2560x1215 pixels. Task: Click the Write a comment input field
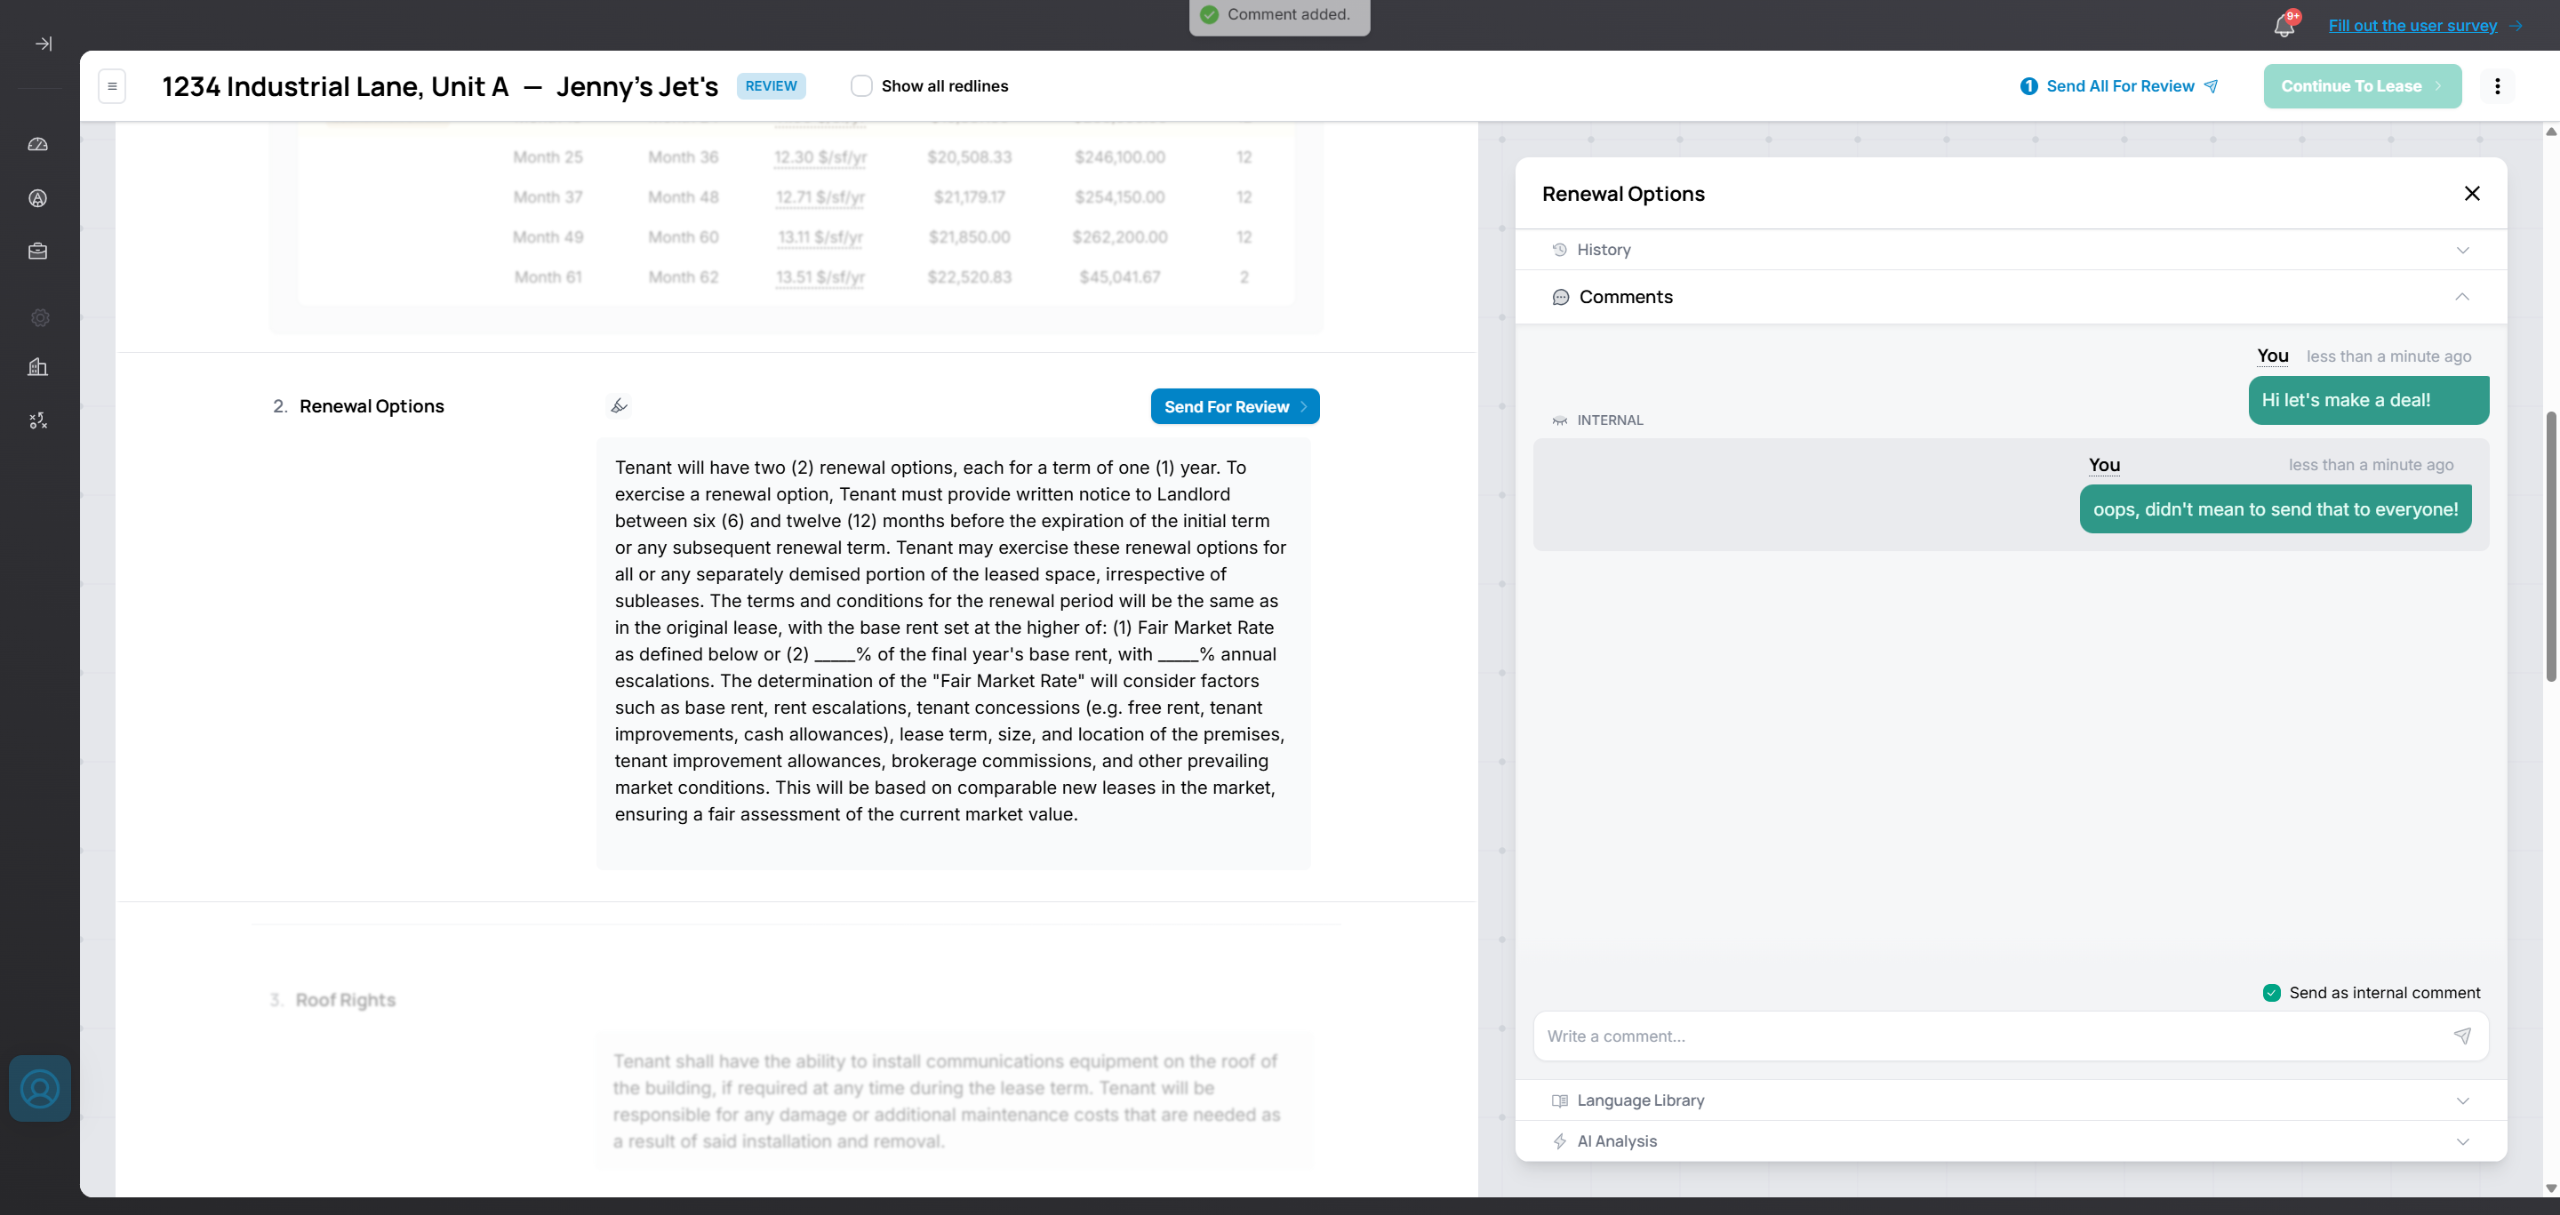[x=1990, y=1036]
